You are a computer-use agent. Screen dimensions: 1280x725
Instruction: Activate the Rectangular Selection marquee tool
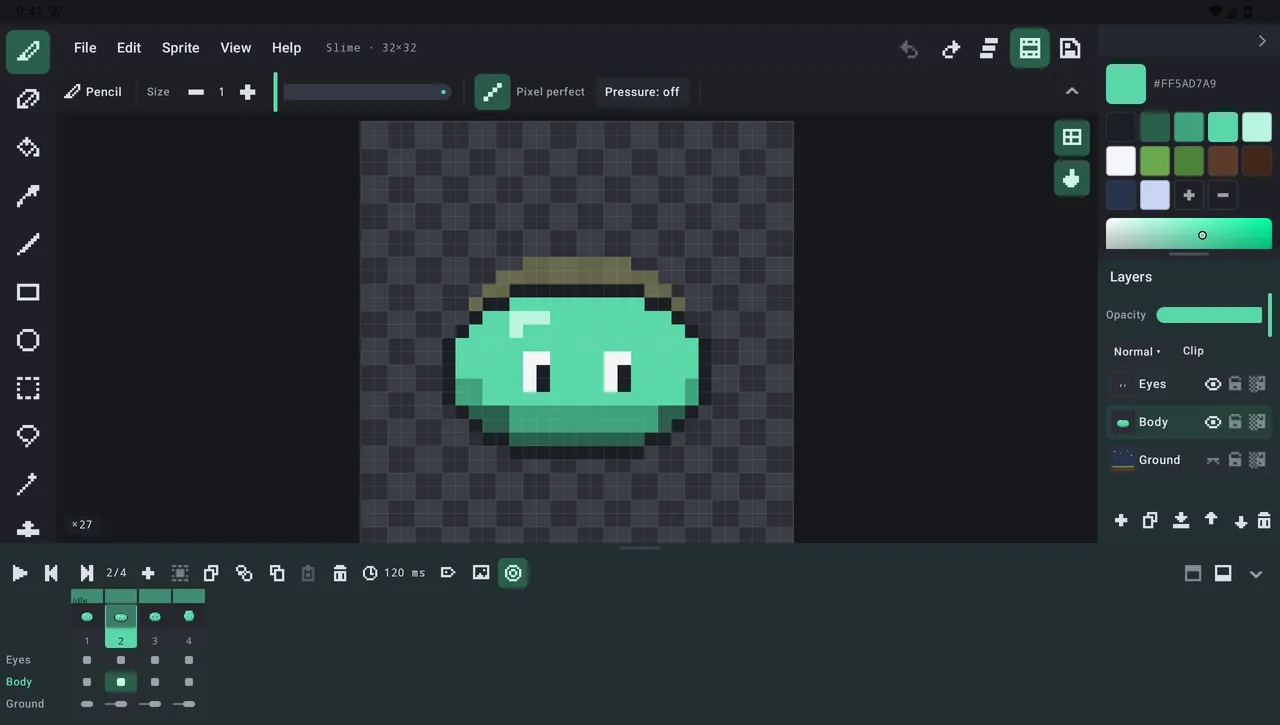pos(28,388)
